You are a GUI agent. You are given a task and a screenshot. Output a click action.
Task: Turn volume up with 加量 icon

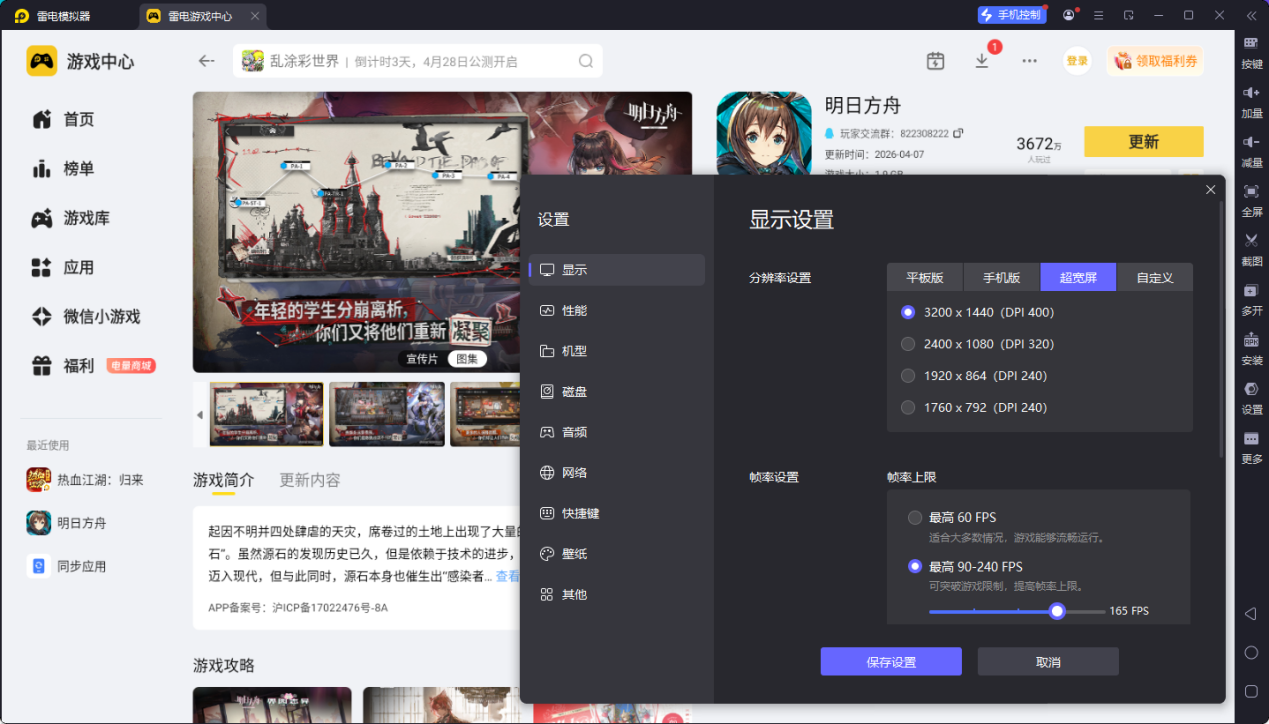pyautogui.click(x=1251, y=93)
